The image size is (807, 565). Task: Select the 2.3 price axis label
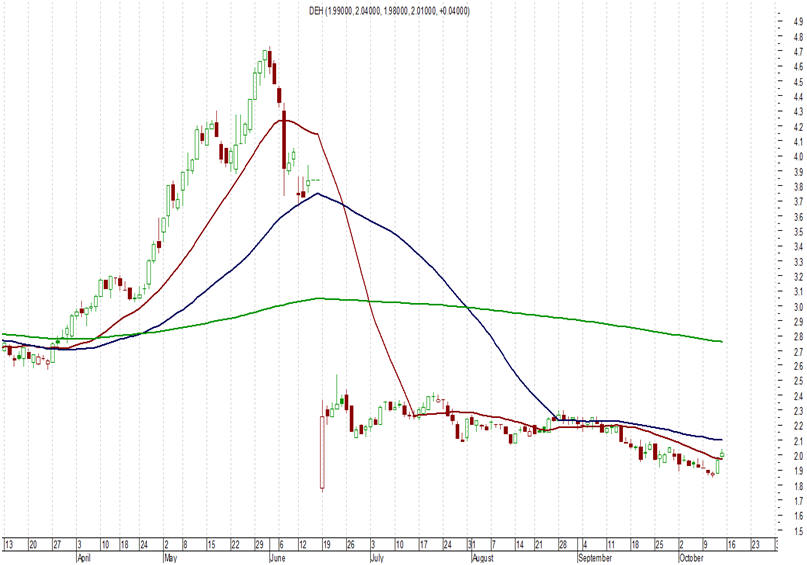tap(798, 411)
